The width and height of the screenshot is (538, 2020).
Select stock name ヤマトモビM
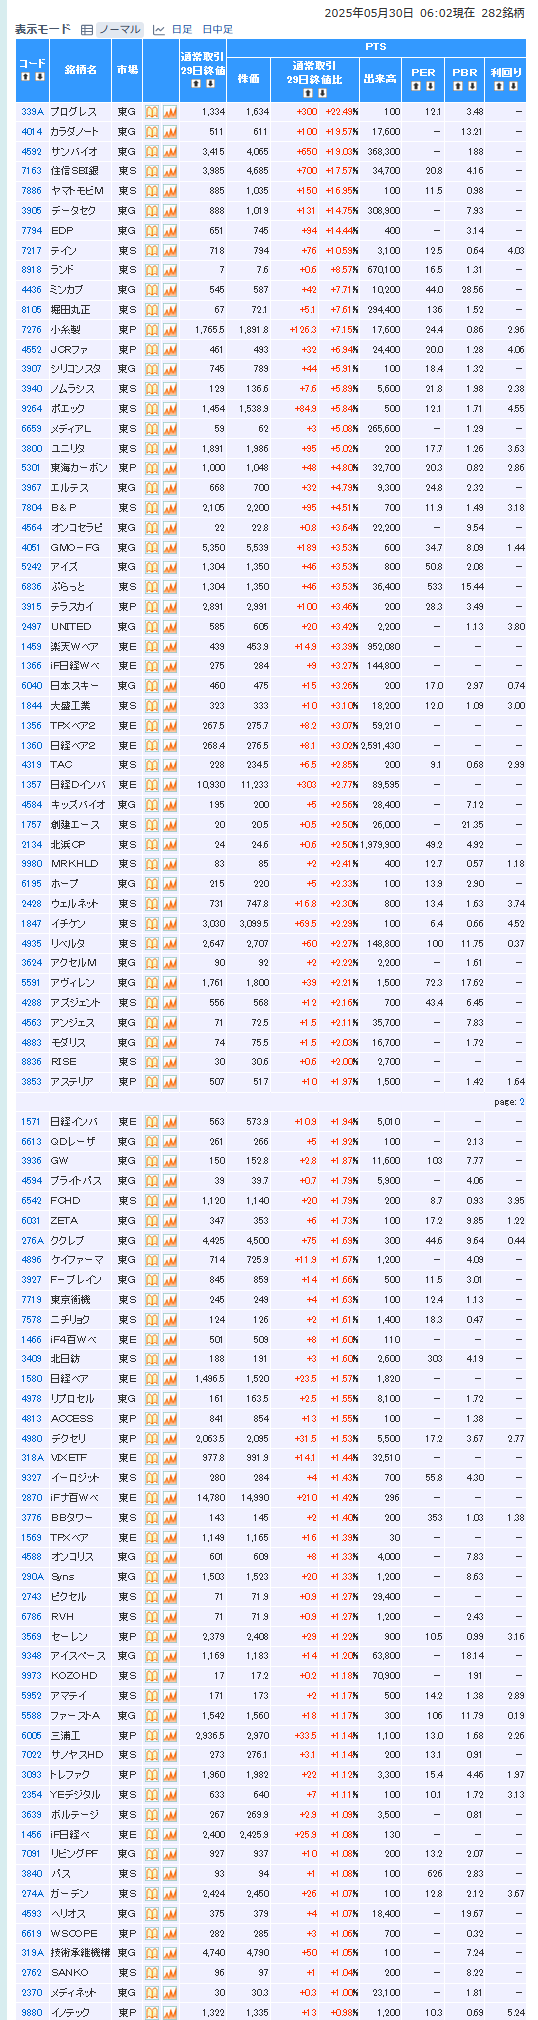click(77, 191)
